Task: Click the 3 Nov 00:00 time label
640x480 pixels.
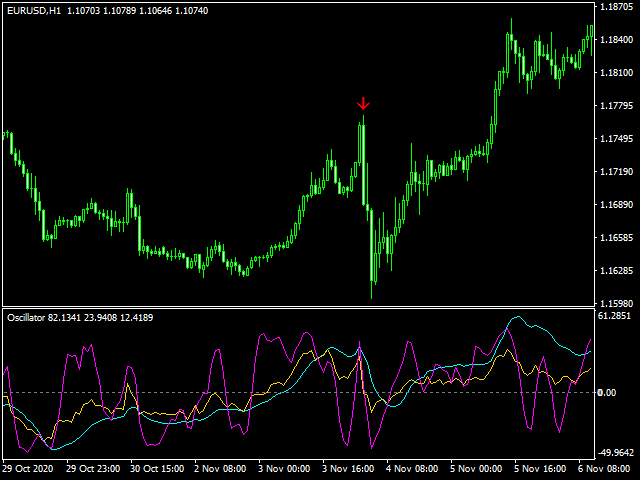Action: pos(284,469)
